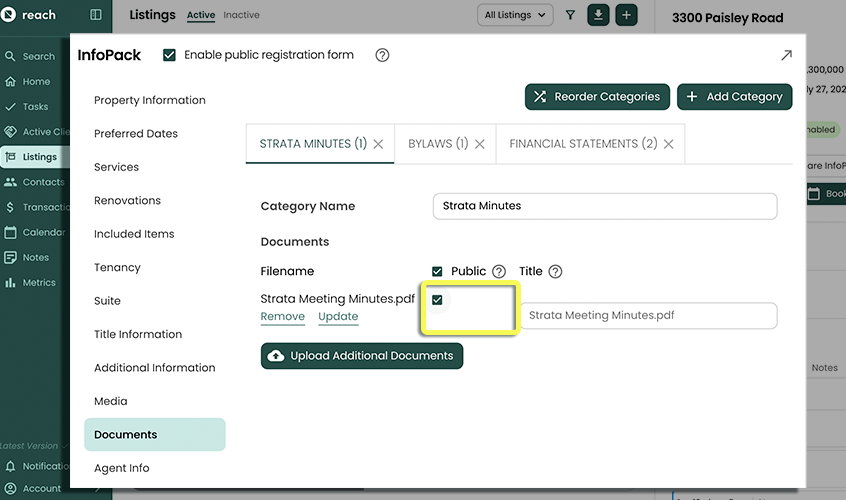Image resolution: width=846 pixels, height=500 pixels.
Task: Click the Add Category button
Action: pyautogui.click(x=734, y=97)
